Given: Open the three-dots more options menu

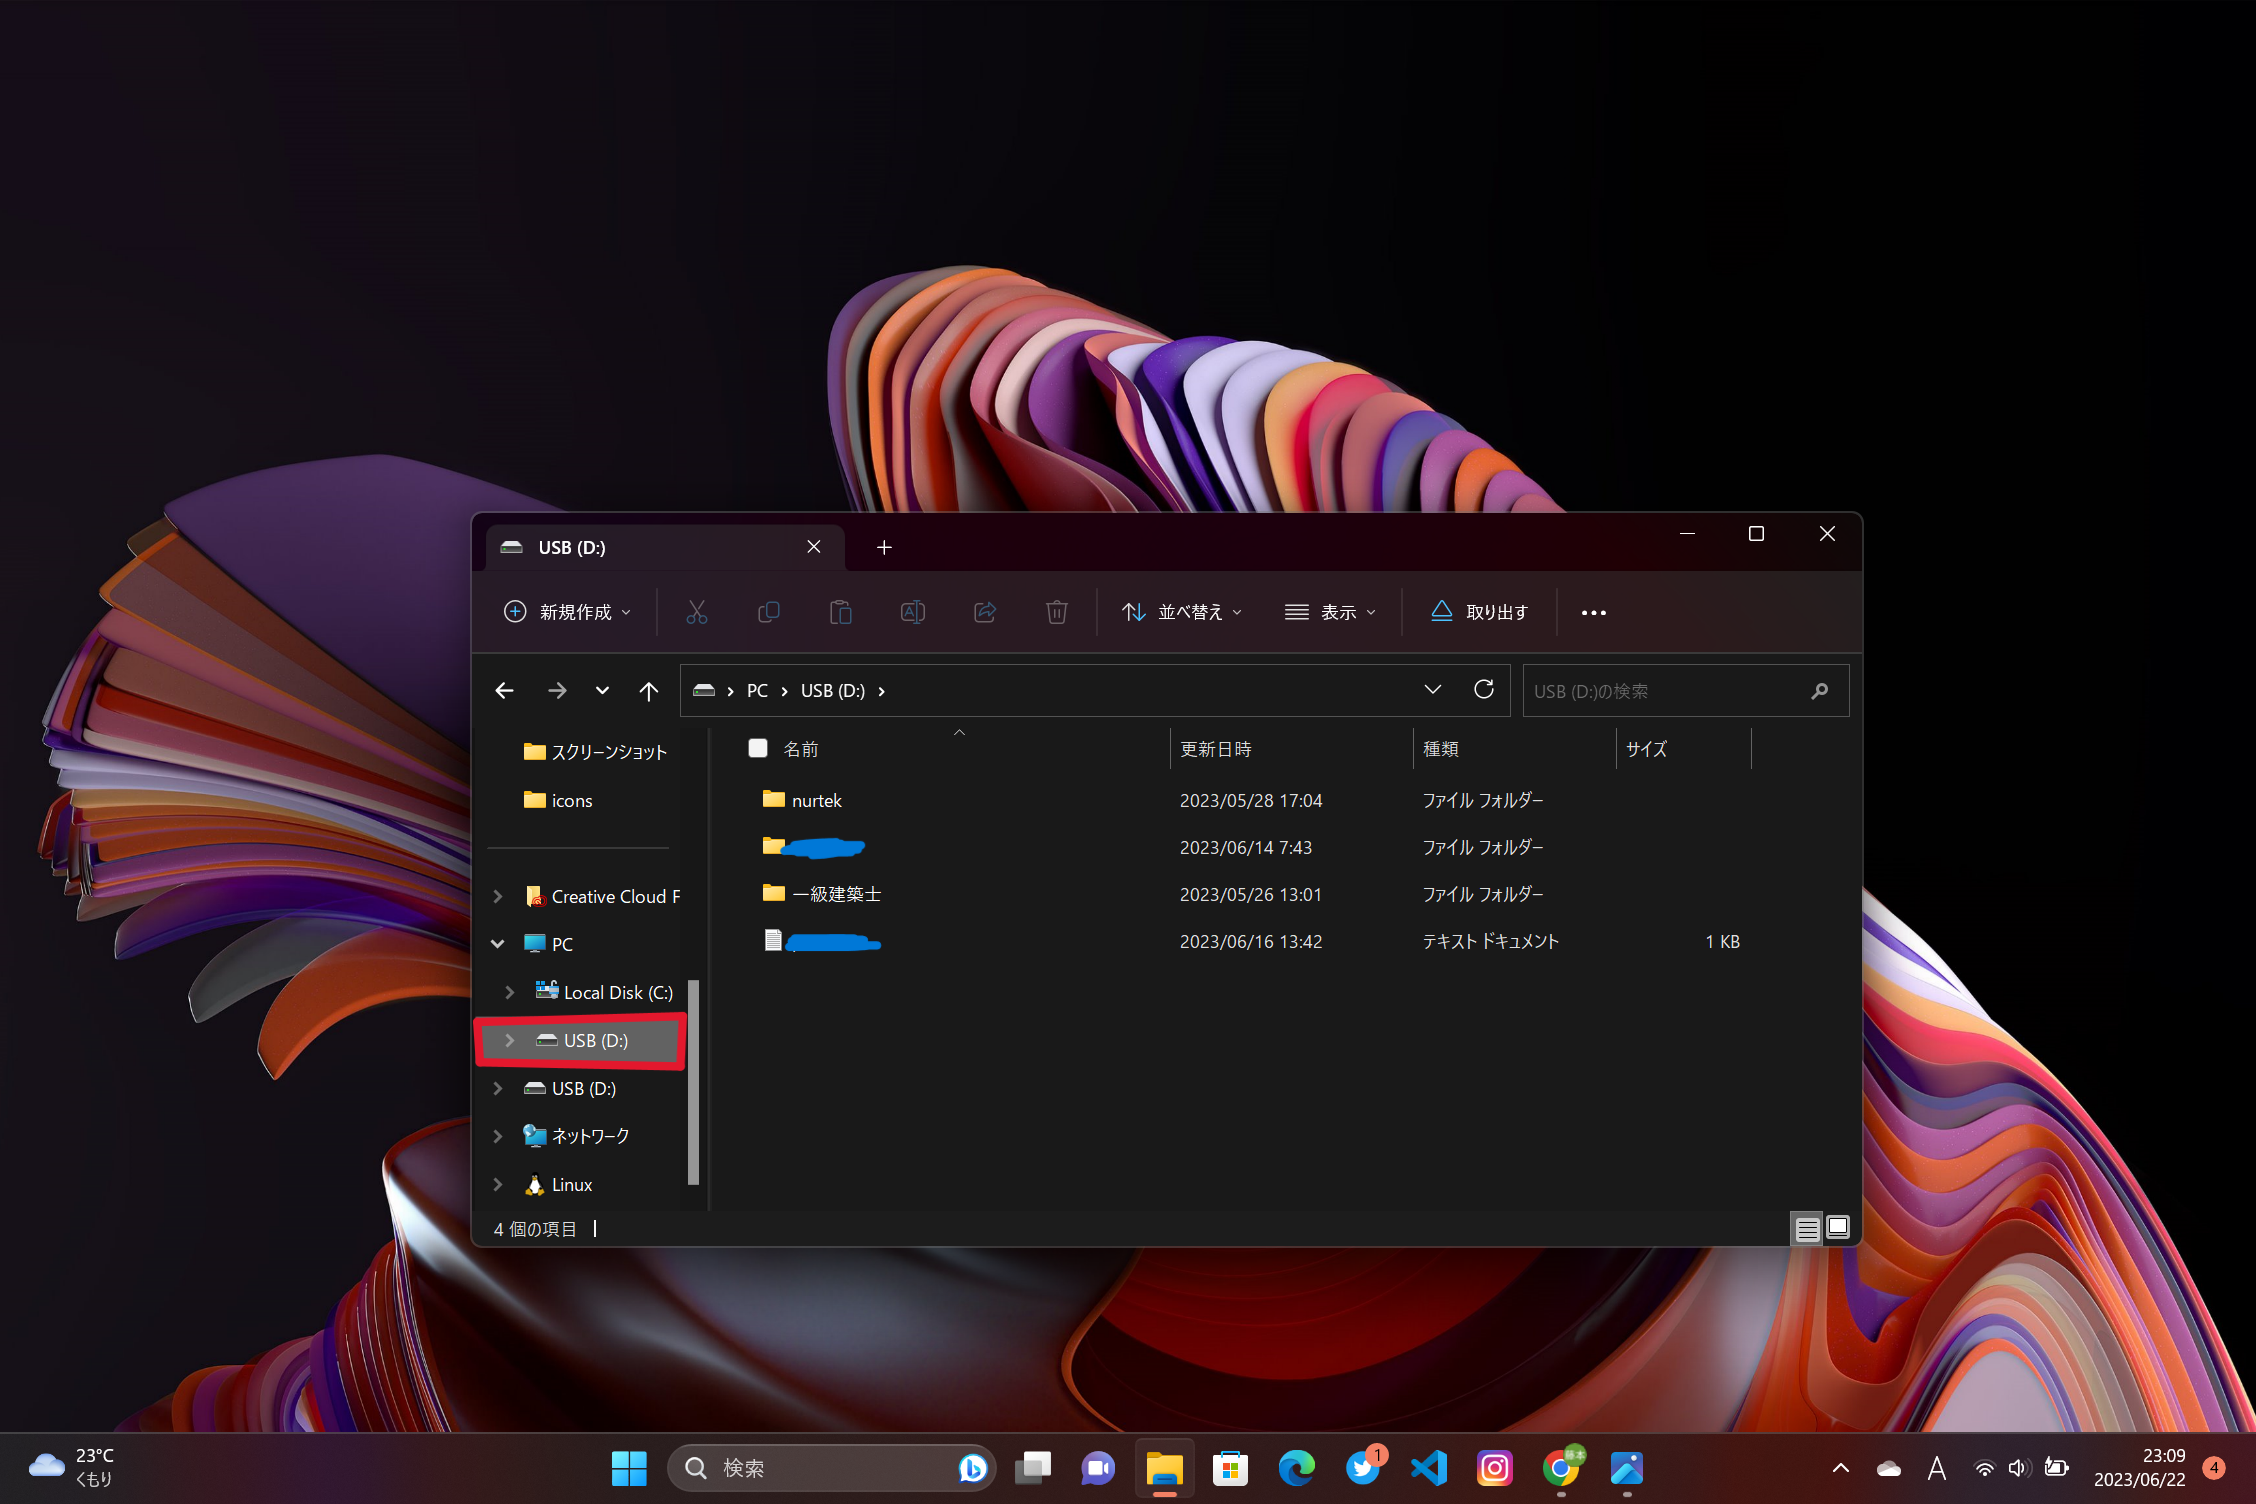Looking at the screenshot, I should (1594, 612).
